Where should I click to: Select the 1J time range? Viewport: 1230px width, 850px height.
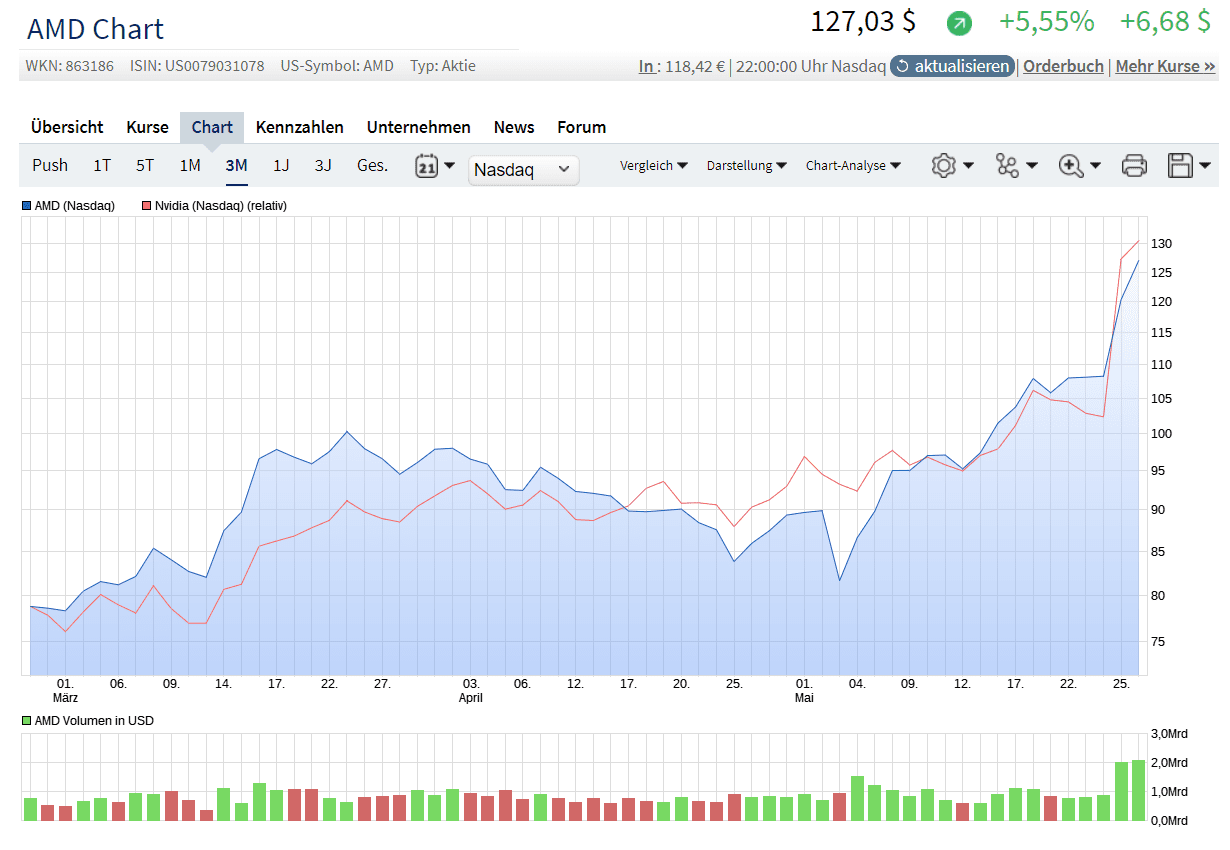click(x=281, y=165)
